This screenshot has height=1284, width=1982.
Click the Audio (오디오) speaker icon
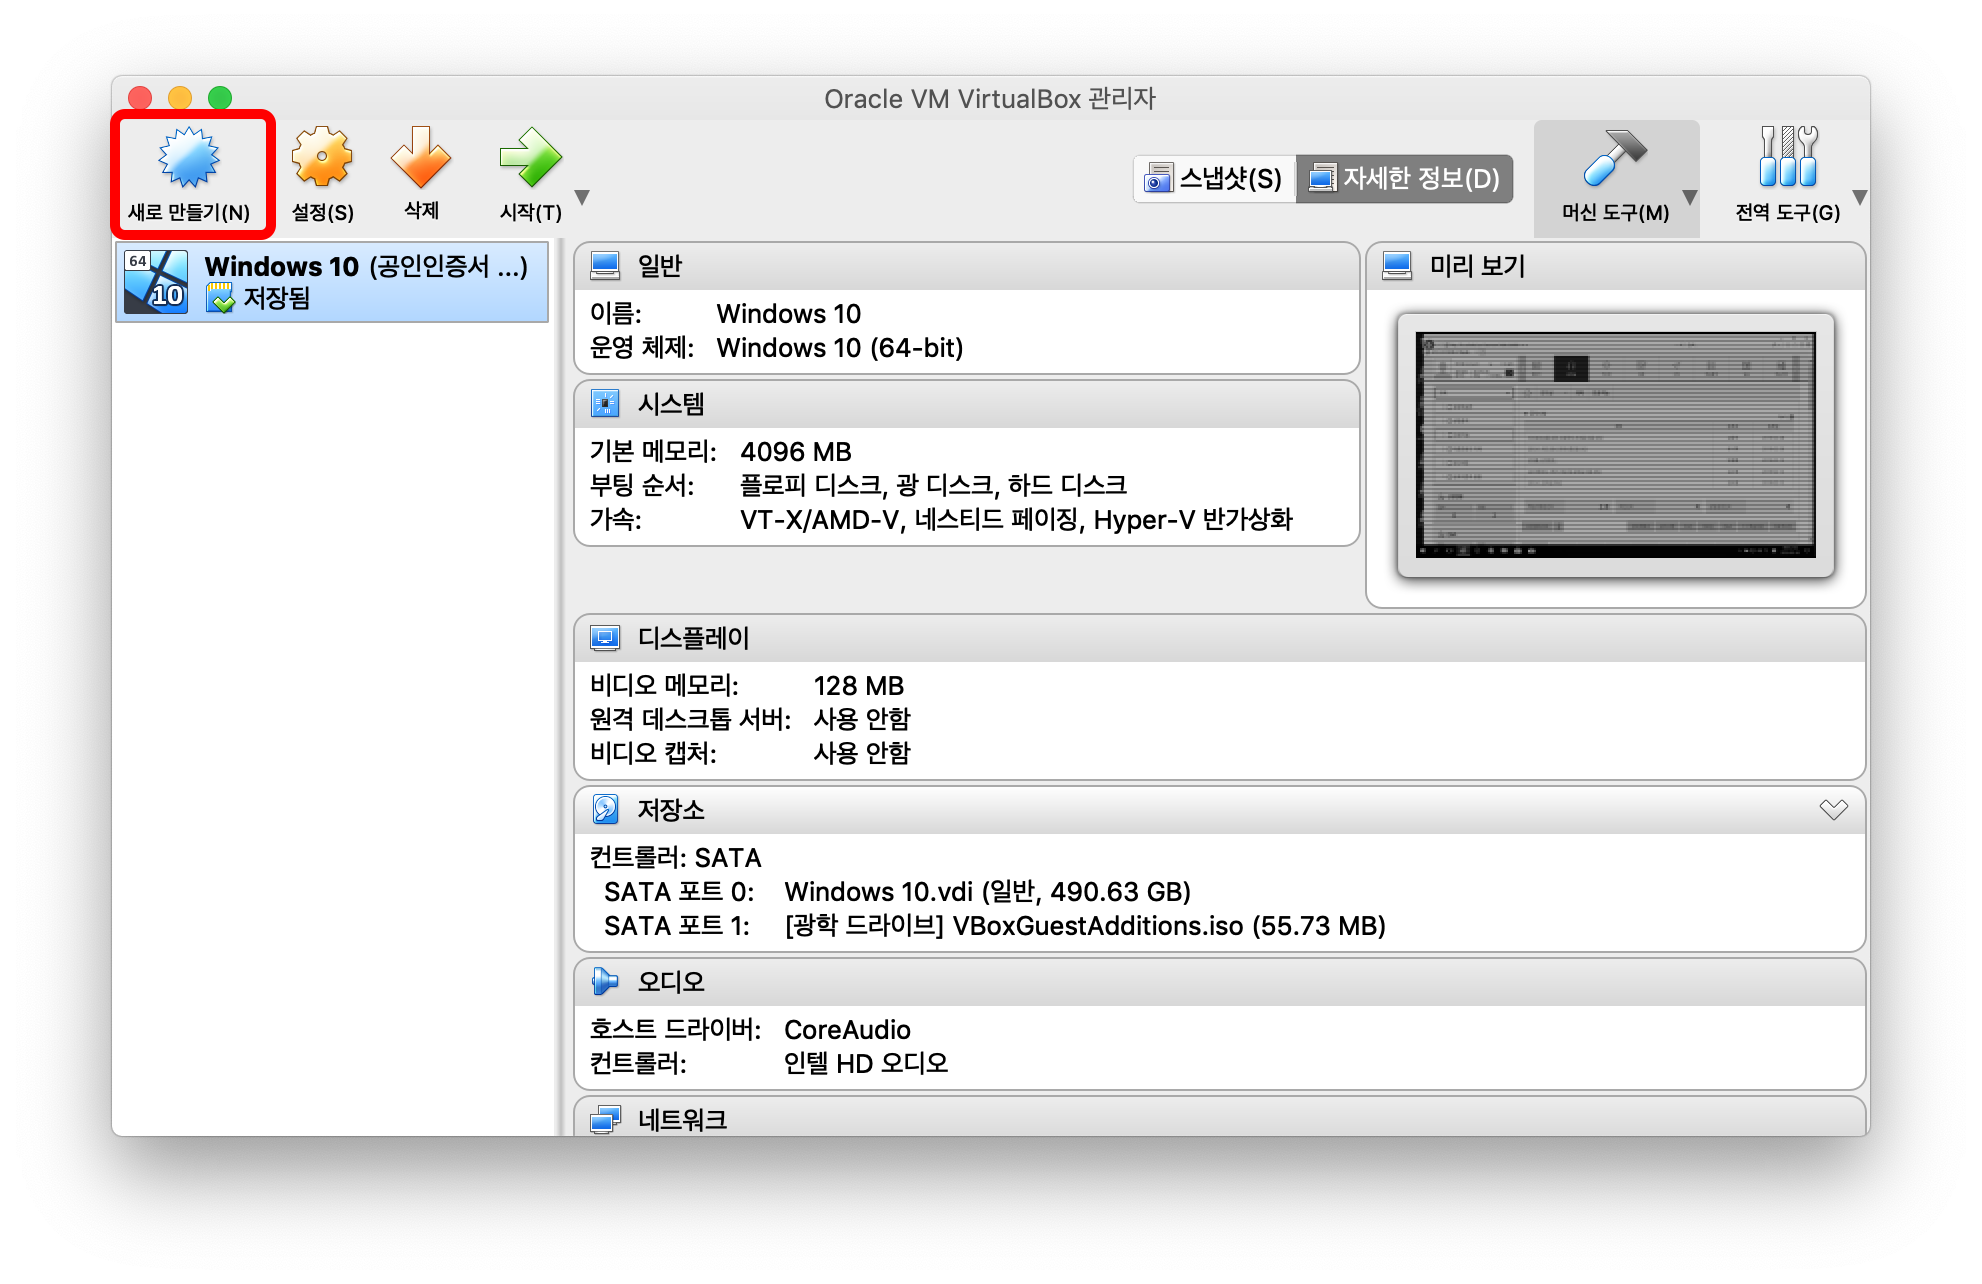click(605, 981)
